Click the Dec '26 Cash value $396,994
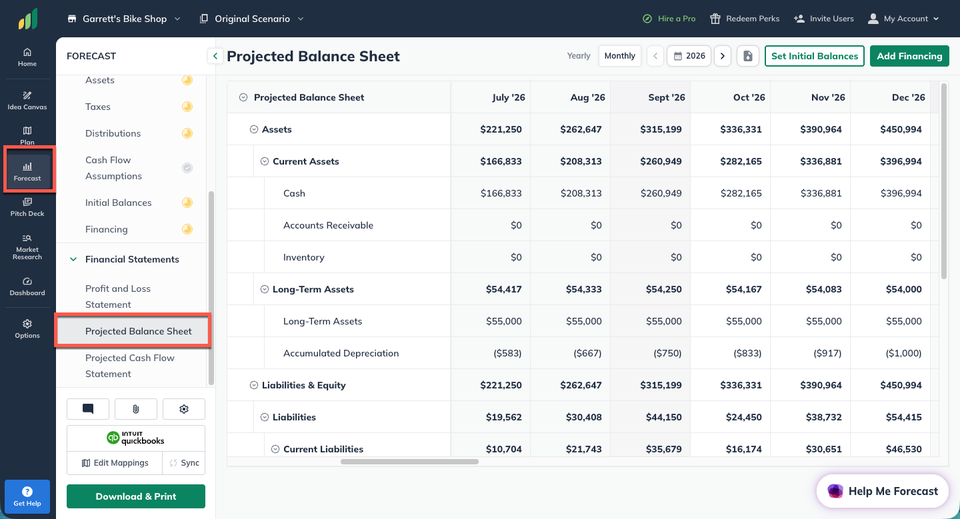This screenshot has width=960, height=519. [x=901, y=193]
